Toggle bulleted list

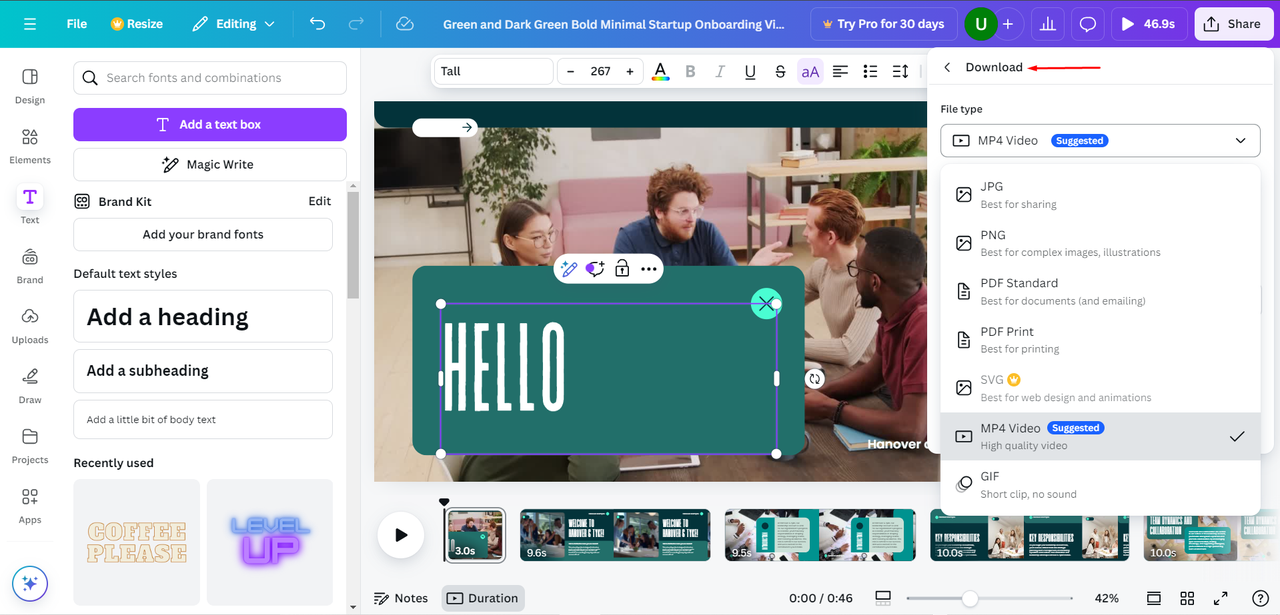point(870,71)
